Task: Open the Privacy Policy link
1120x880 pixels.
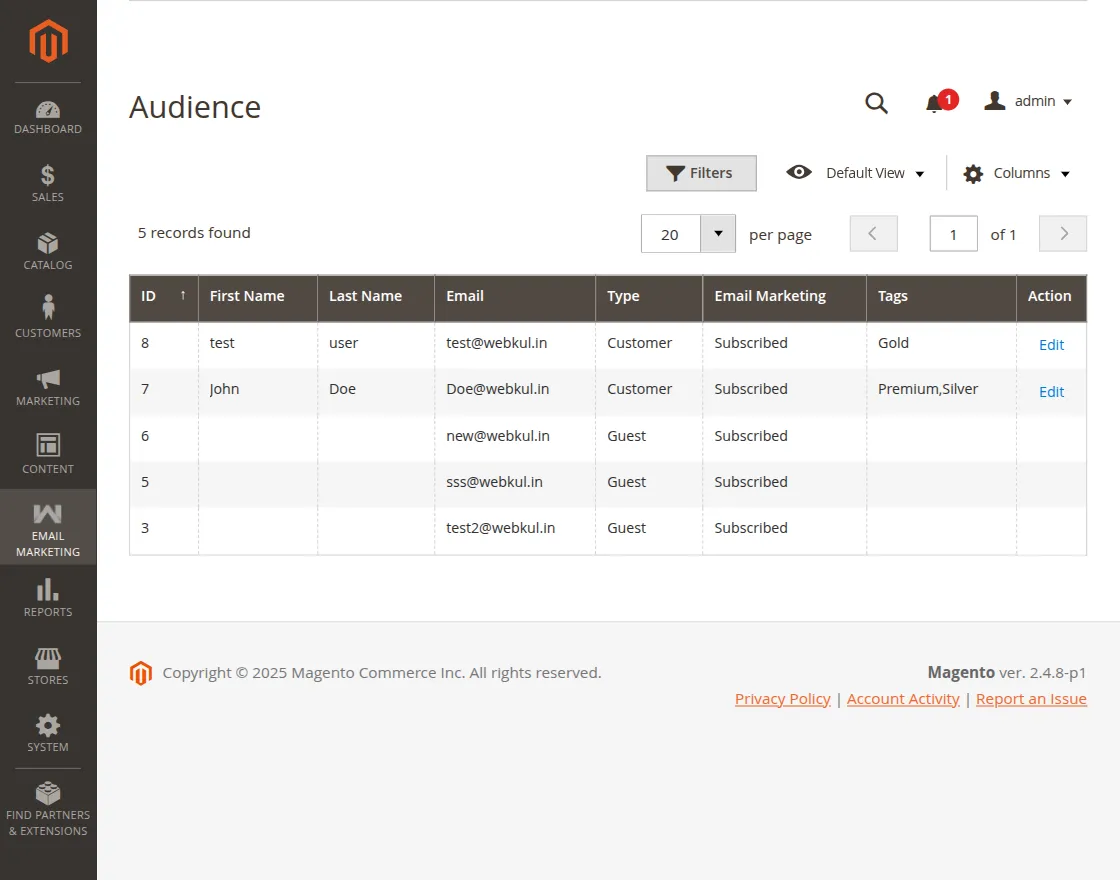Action: click(x=782, y=699)
